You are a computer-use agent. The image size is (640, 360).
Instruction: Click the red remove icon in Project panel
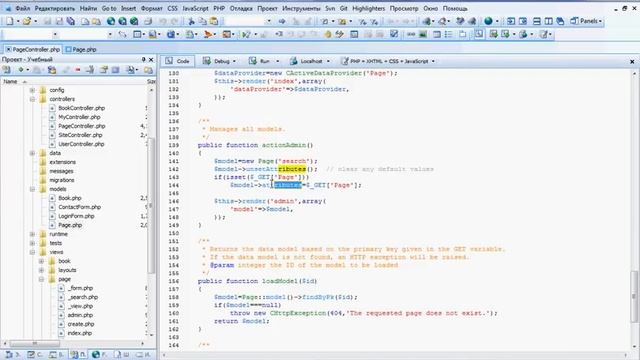[78, 70]
